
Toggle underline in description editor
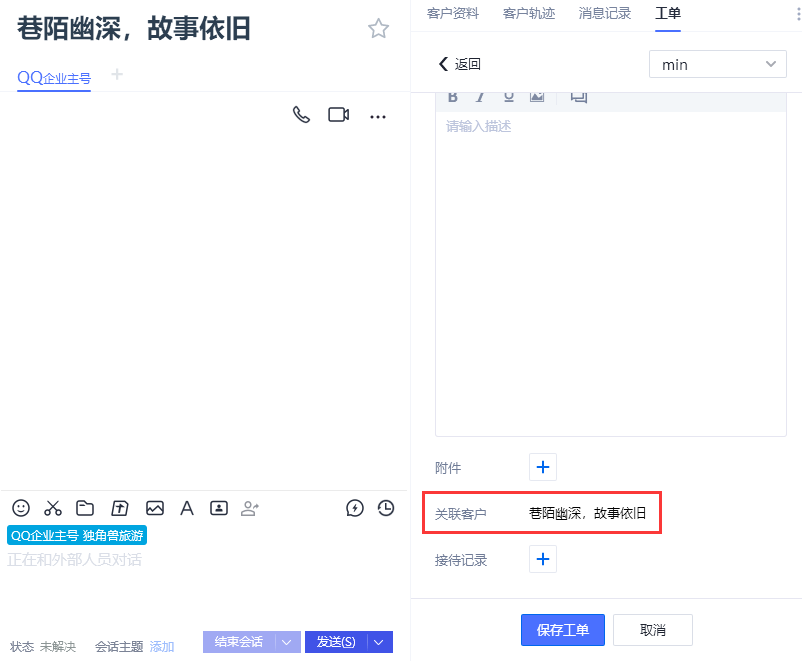pos(508,97)
